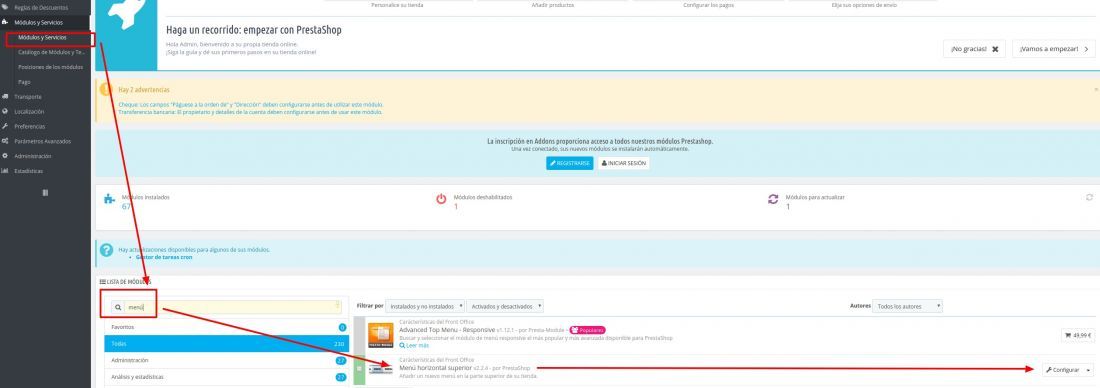The width and height of the screenshot is (1100, 388).
Task: Click the INICIAR SESIÓN button
Action: tap(623, 163)
